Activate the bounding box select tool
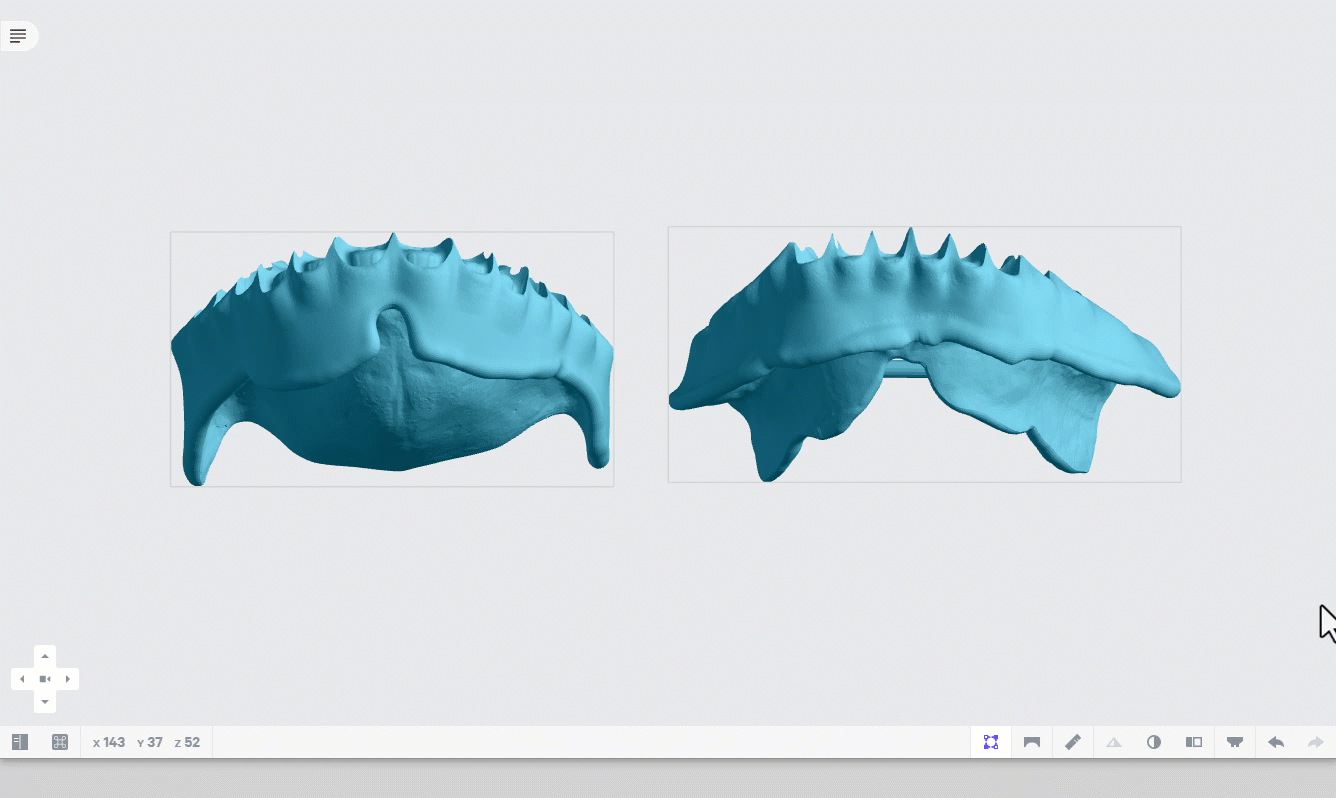Image resolution: width=1336 pixels, height=798 pixels. 991,742
